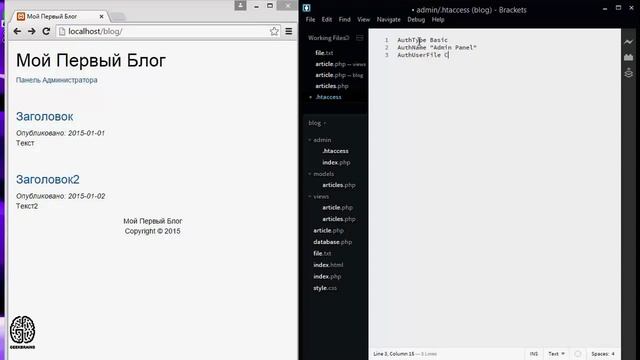Follow the Панель Администратора link
The width and height of the screenshot is (640, 360).
(x=57, y=80)
